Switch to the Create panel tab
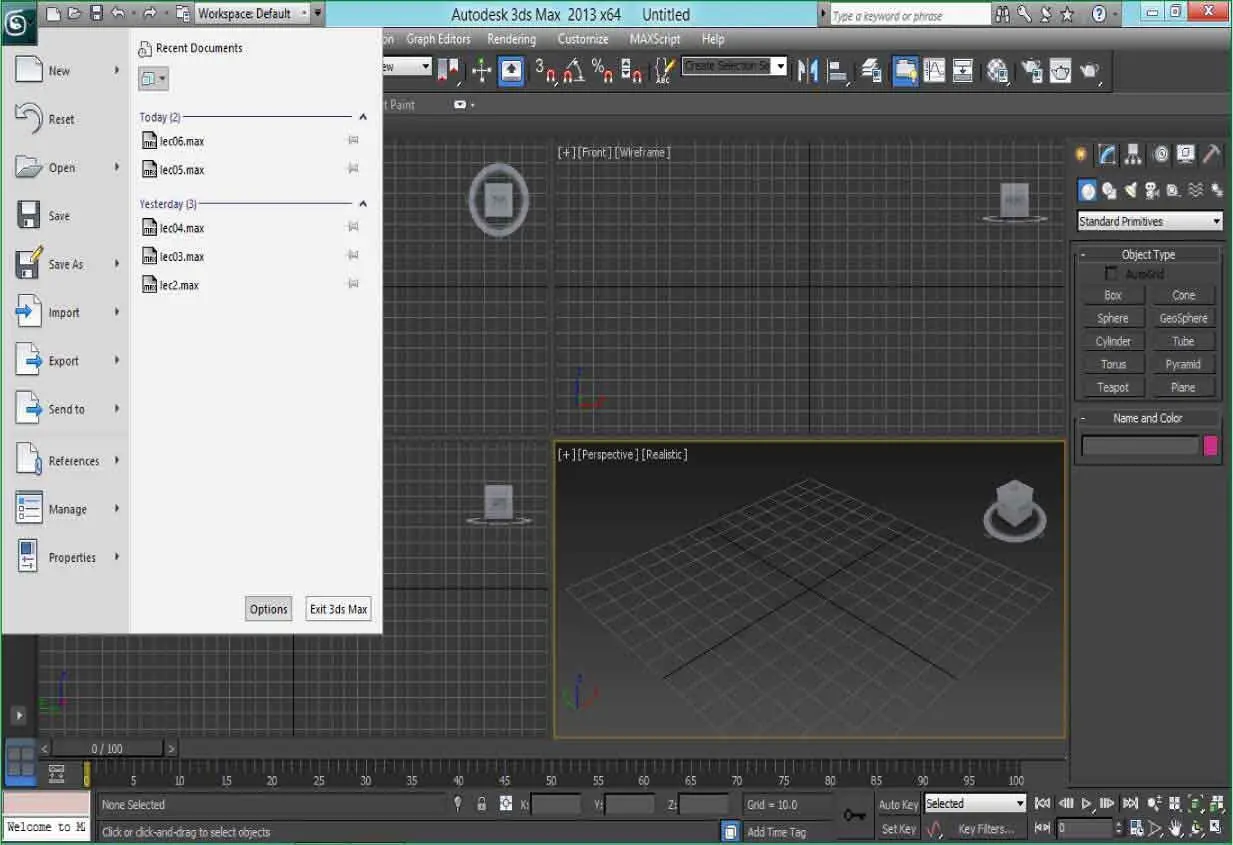The height and width of the screenshot is (845, 1233). [x=1081, y=154]
